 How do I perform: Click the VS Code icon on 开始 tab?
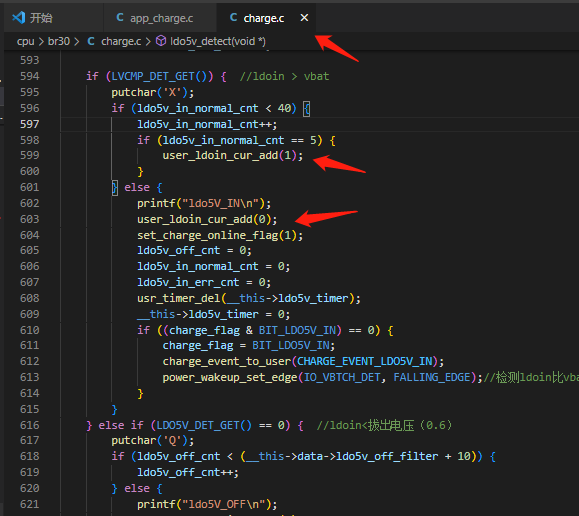coord(18,18)
